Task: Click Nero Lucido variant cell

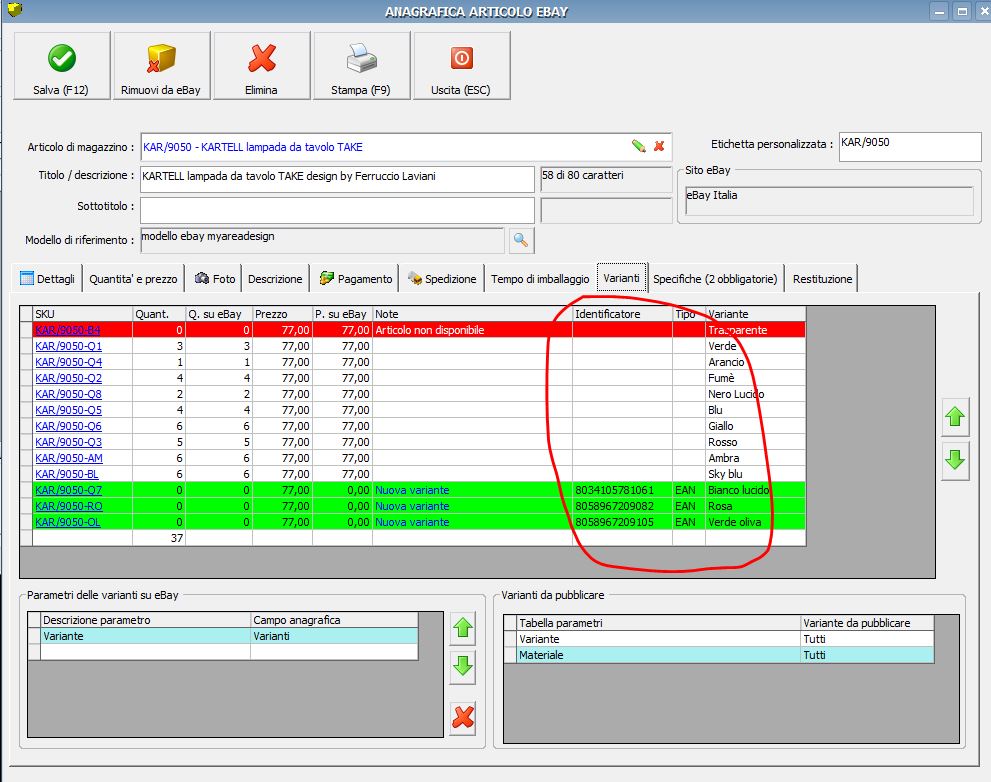Action: coord(755,394)
